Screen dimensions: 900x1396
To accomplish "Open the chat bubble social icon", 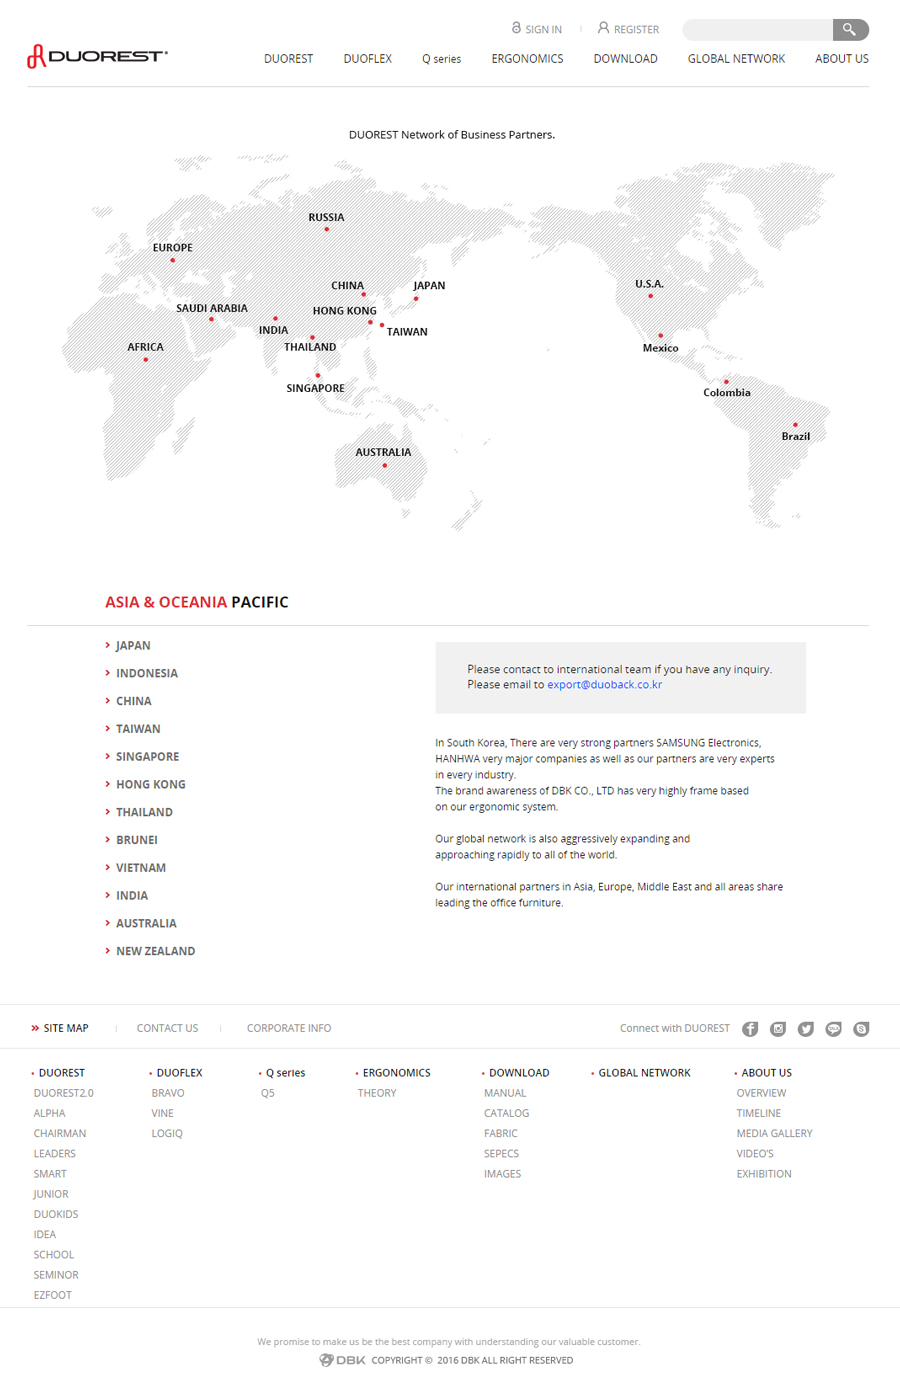I will point(833,1029).
